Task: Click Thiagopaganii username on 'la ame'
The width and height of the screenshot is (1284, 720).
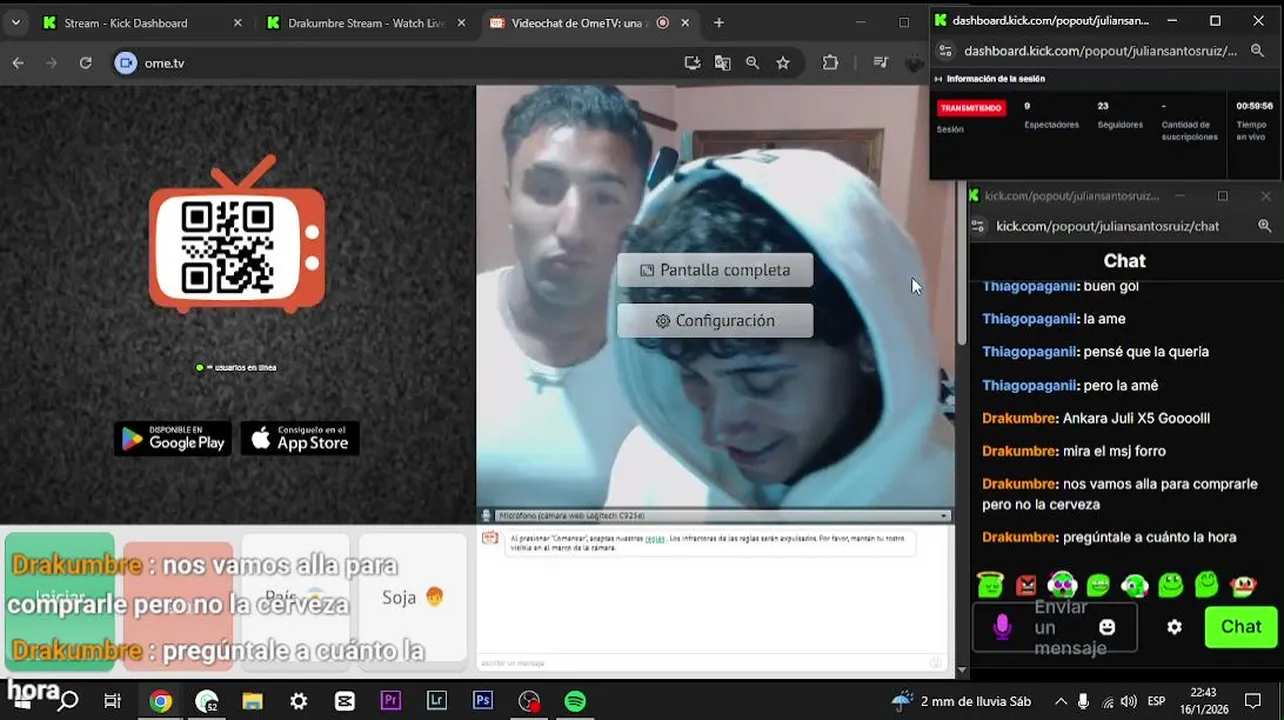Action: coord(1029,319)
